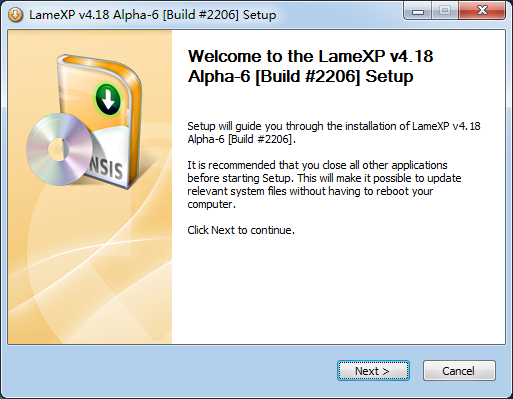Click the 'Click Next to continue.' text
Image resolution: width=513 pixels, height=399 pixels.
tap(241, 230)
